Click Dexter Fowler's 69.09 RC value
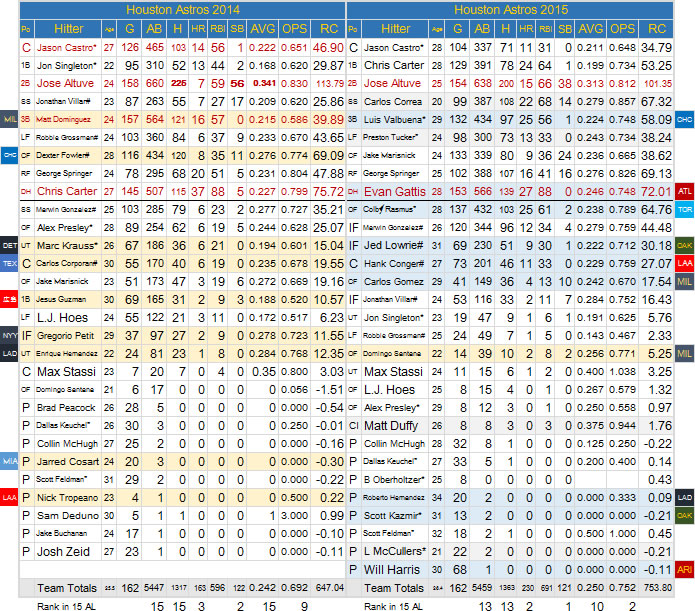 [328, 155]
